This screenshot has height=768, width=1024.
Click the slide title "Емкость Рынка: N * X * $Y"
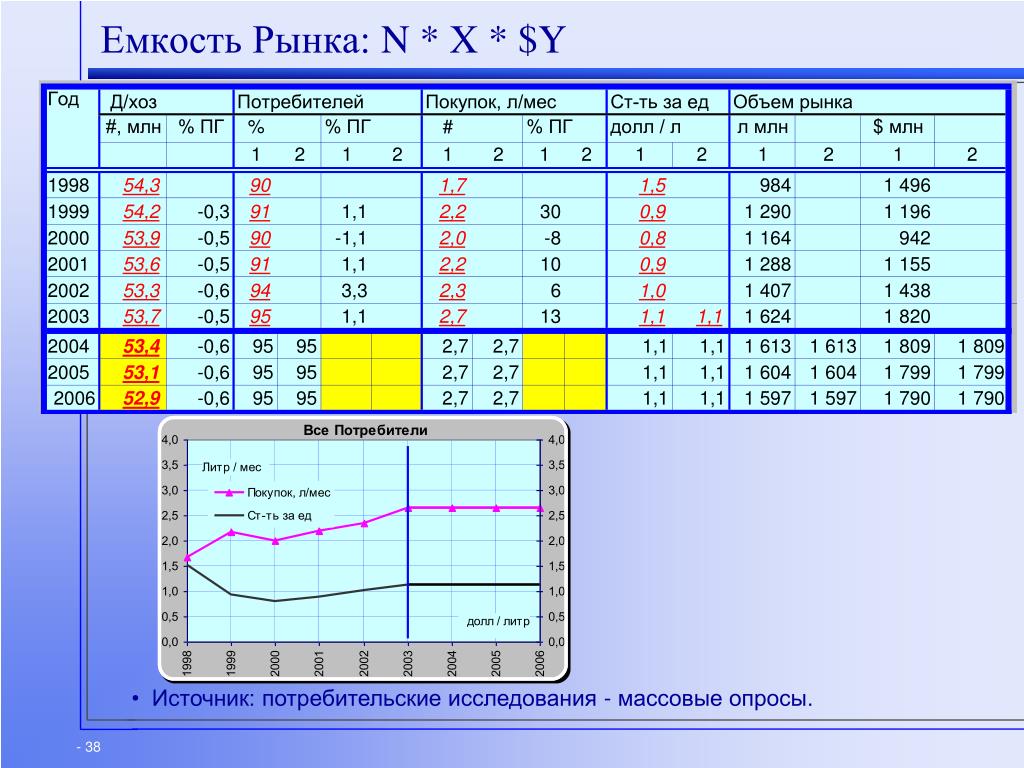[x=333, y=40]
